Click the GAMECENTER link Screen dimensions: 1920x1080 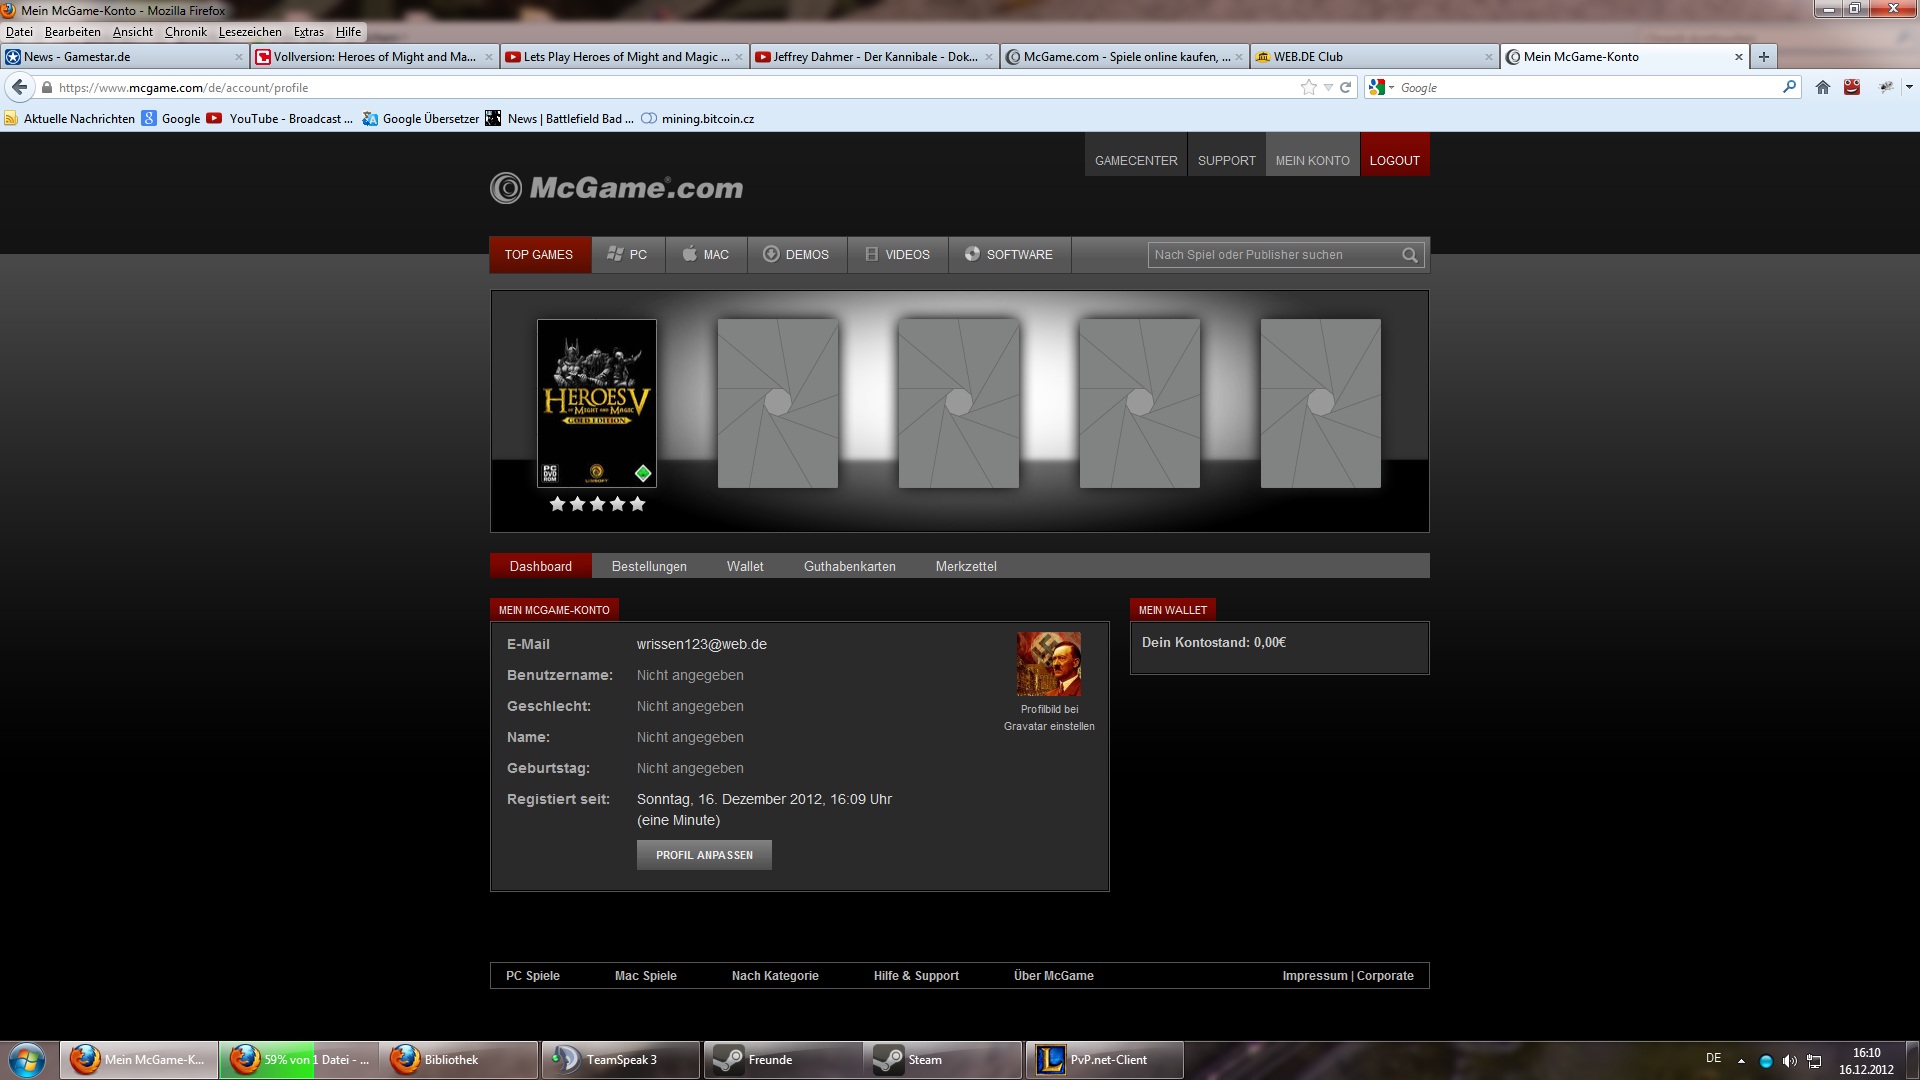(1136, 160)
